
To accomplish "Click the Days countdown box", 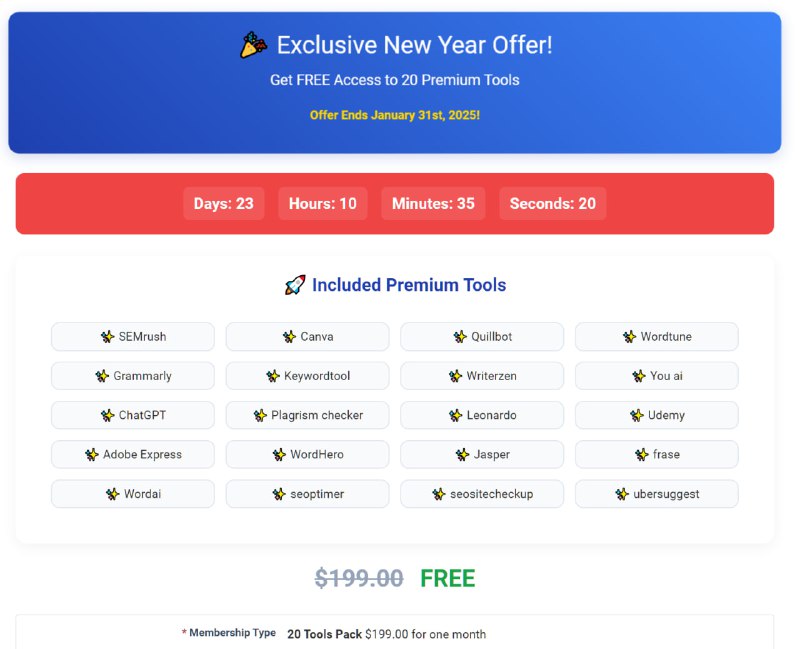I will [223, 204].
